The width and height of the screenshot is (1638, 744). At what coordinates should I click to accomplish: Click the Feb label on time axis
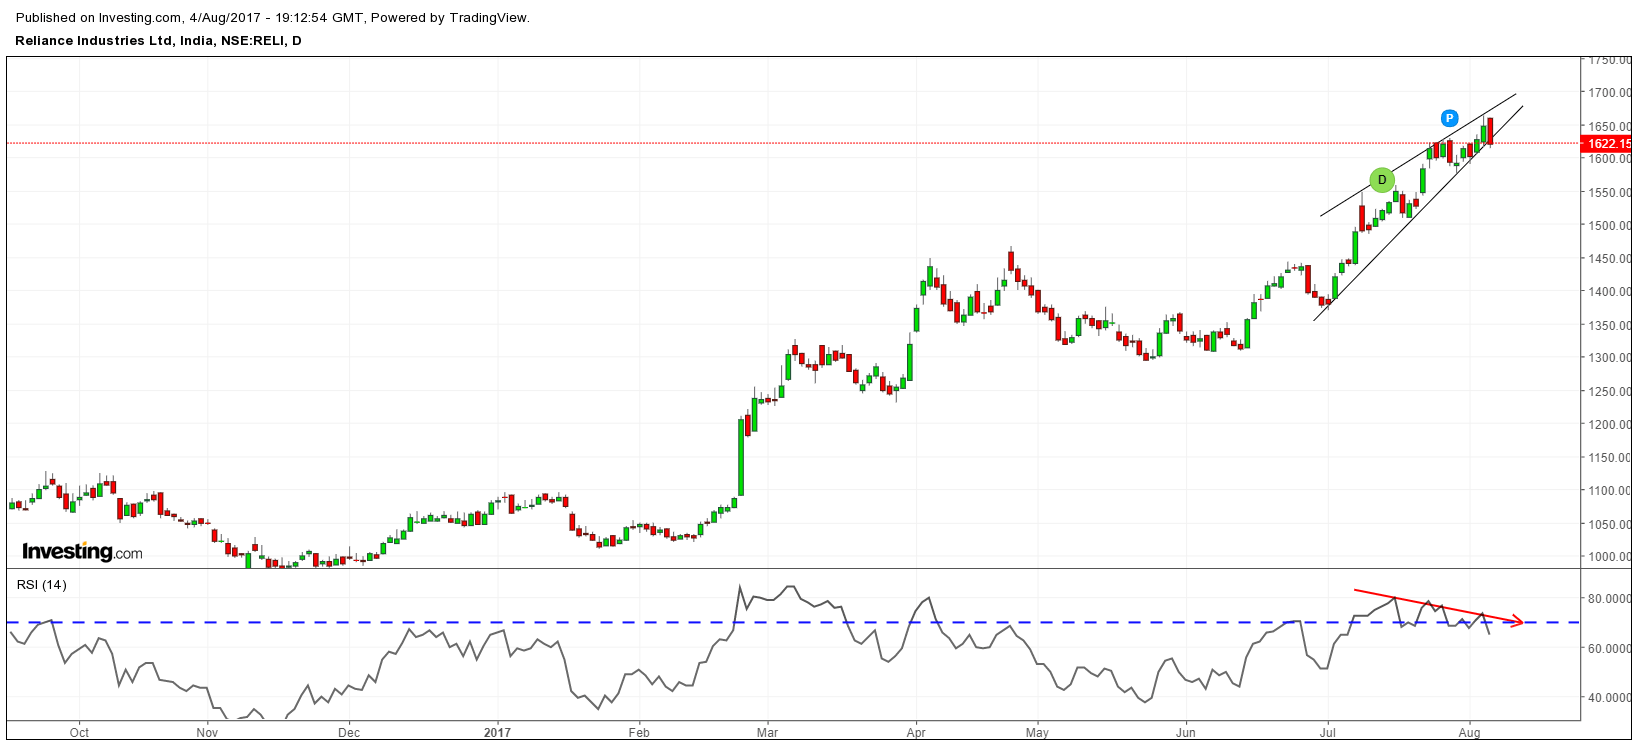pyautogui.click(x=639, y=732)
